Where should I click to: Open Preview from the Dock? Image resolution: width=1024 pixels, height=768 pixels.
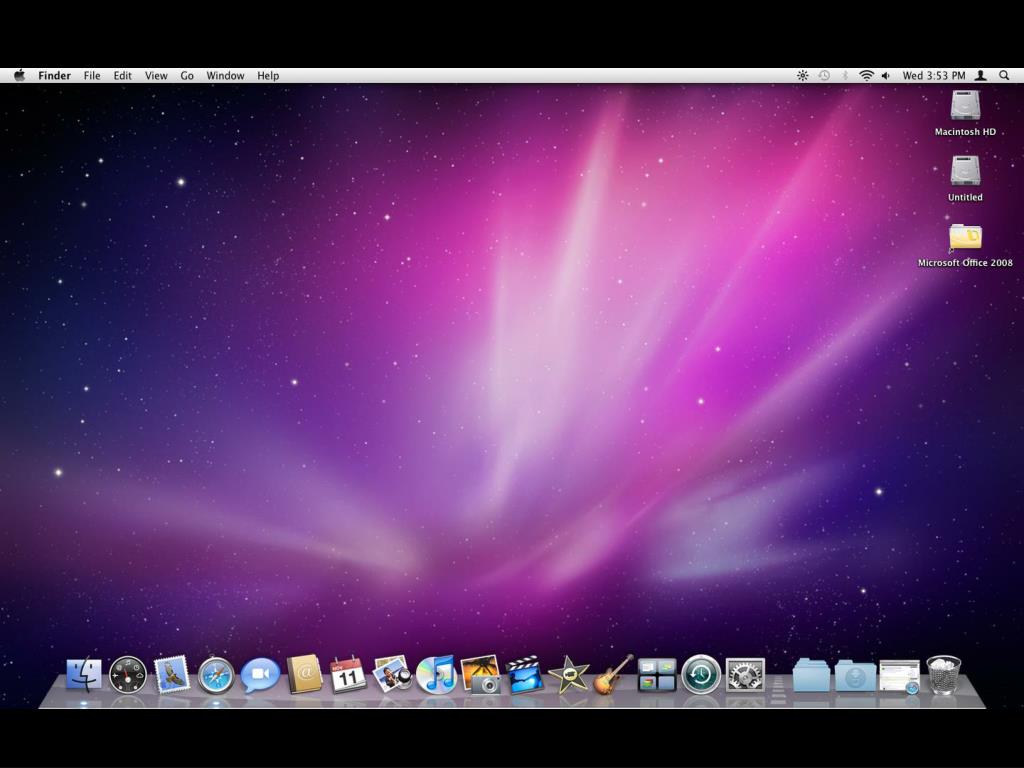(392, 674)
